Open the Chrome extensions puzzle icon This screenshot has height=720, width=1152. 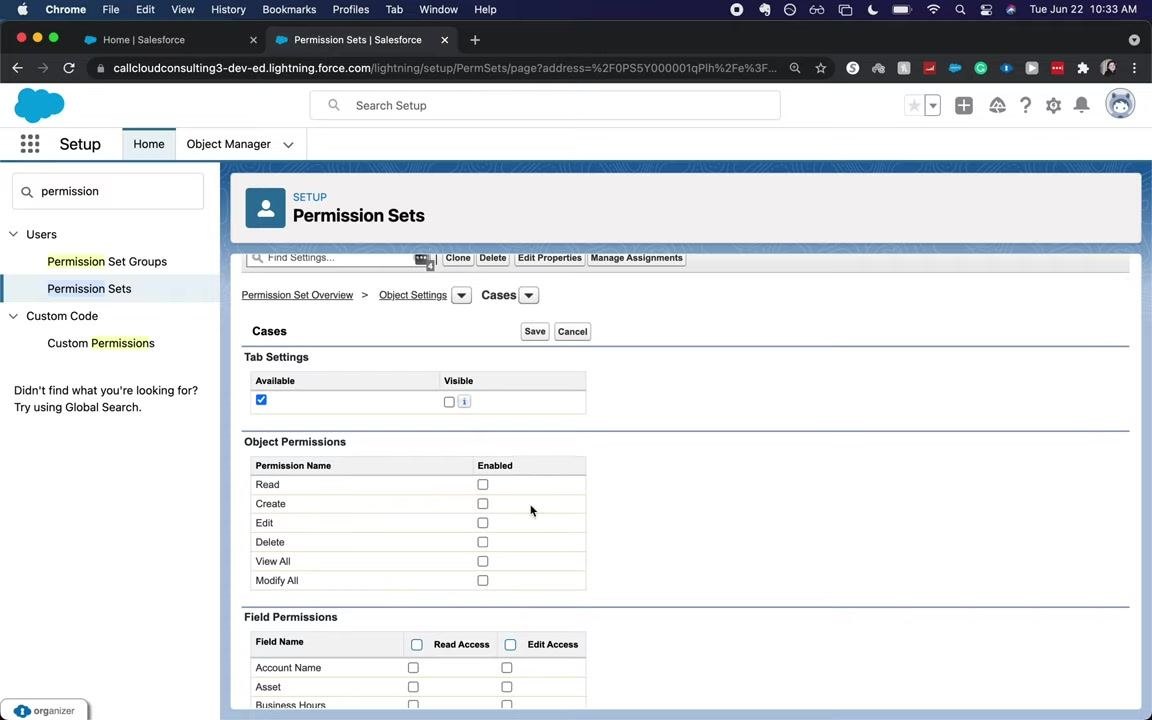click(1082, 68)
